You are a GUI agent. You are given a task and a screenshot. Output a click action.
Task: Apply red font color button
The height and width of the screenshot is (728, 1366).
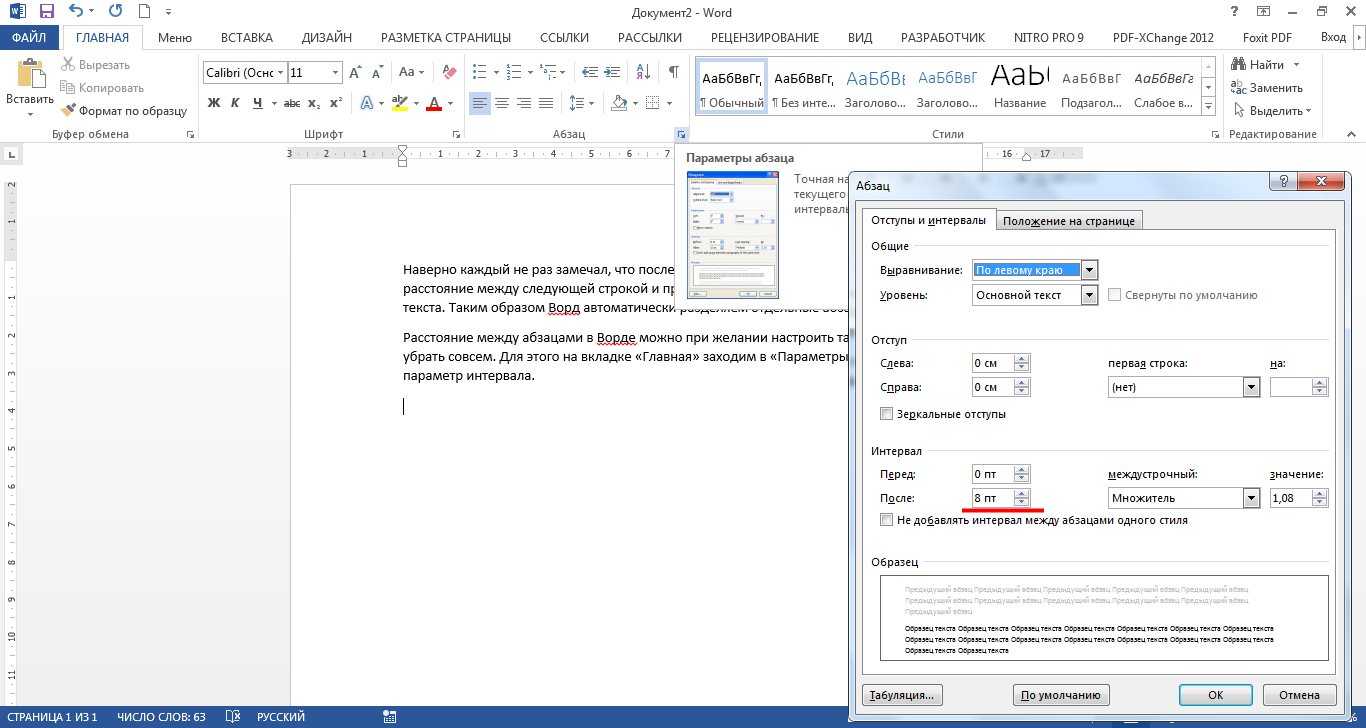tap(433, 103)
